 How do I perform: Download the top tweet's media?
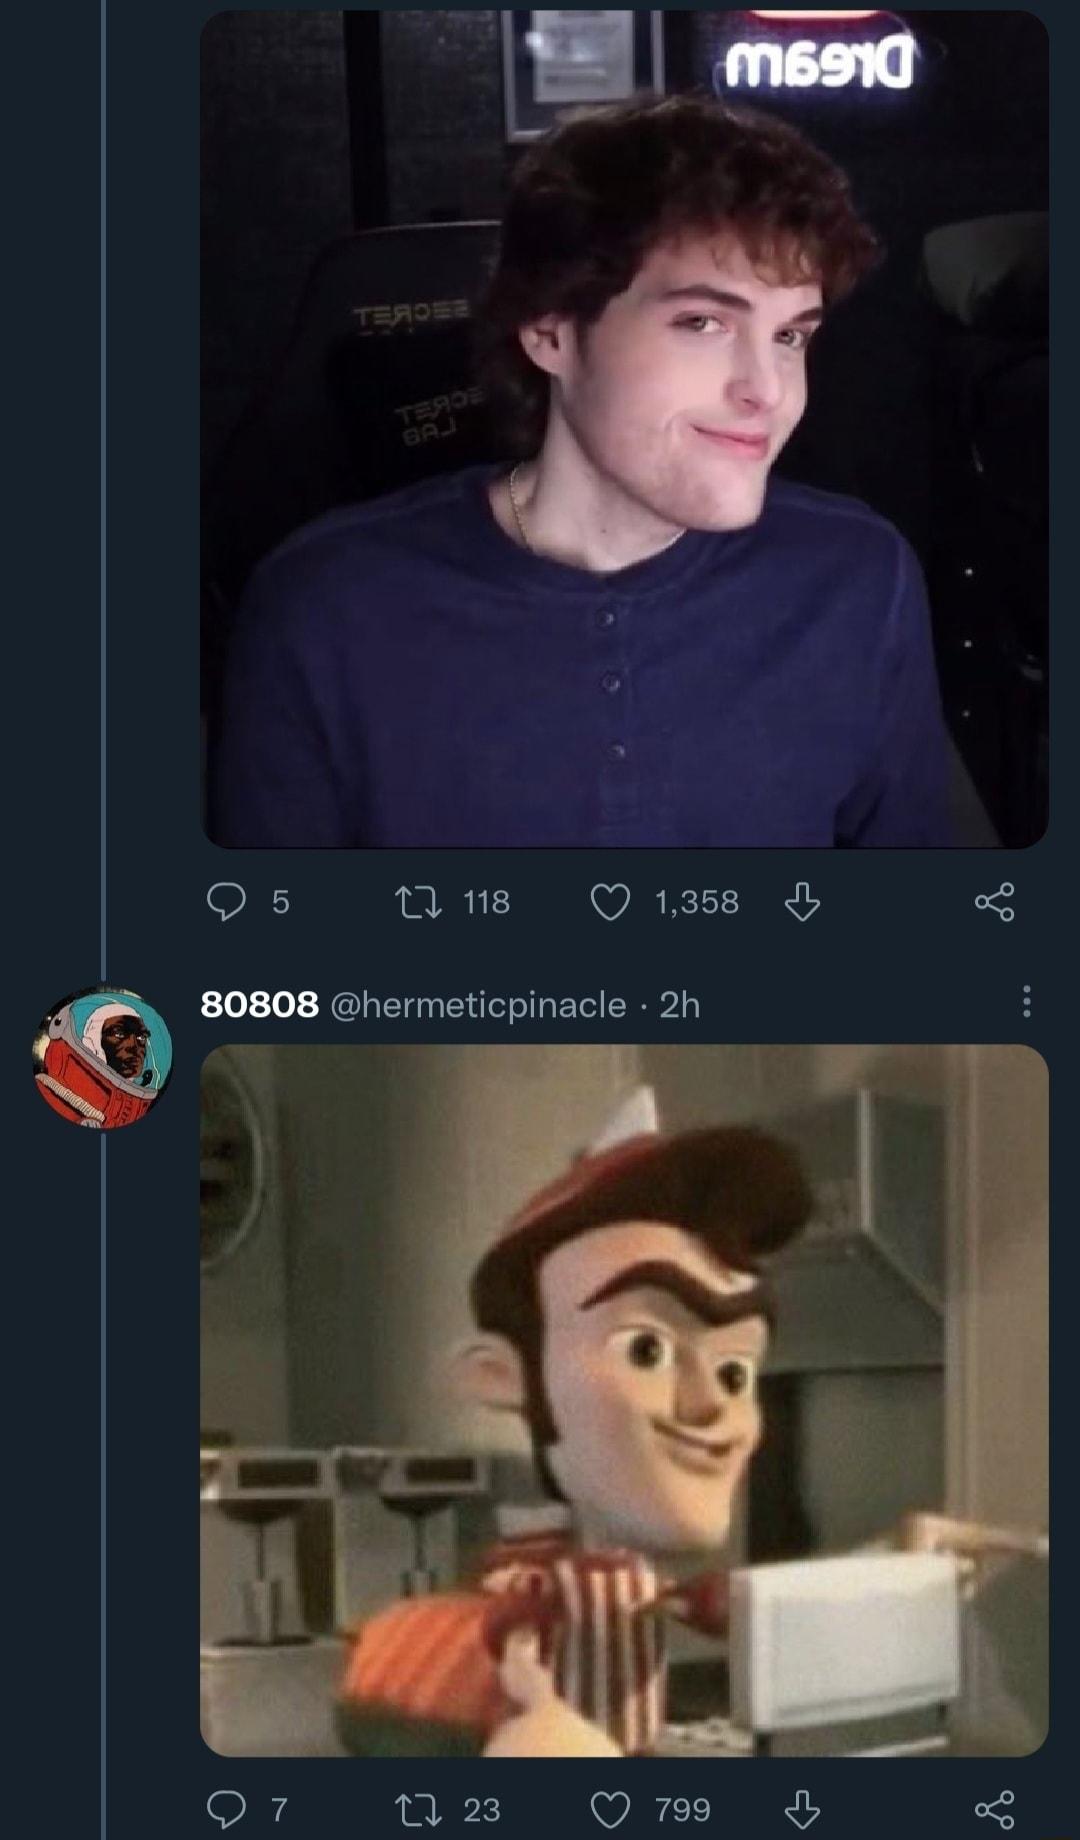[802, 902]
